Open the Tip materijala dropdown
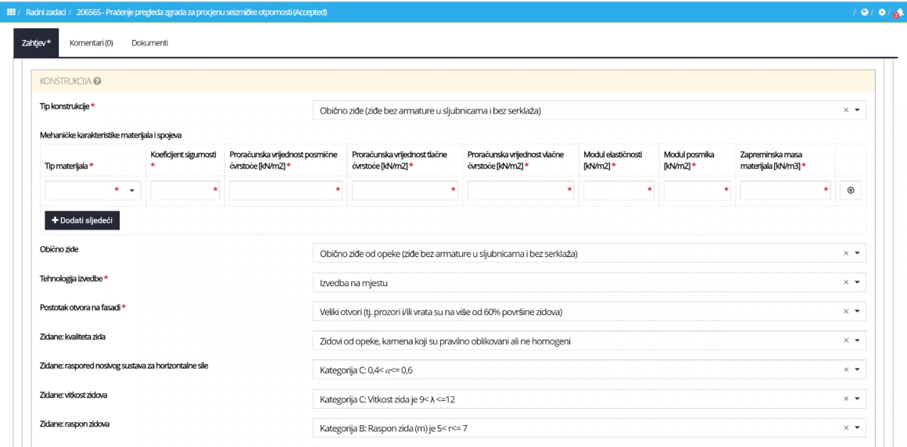Image resolution: width=907 pixels, height=447 pixels. click(x=93, y=190)
